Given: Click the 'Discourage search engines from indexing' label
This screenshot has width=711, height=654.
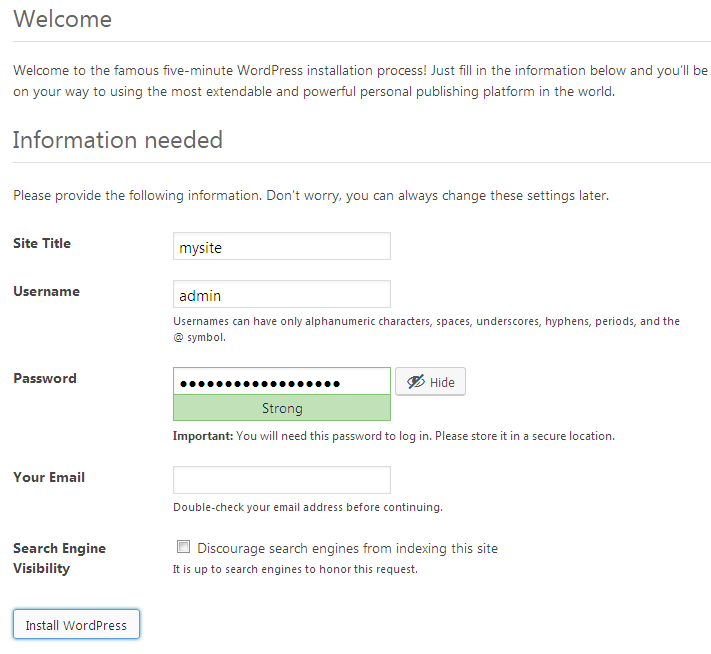Looking at the screenshot, I should (347, 548).
